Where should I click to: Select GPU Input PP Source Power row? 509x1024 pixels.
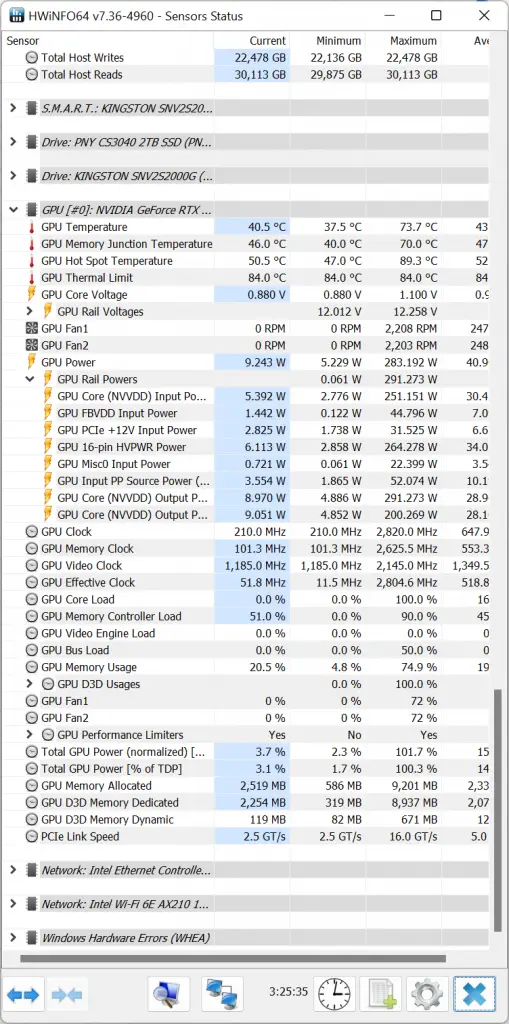245,481
